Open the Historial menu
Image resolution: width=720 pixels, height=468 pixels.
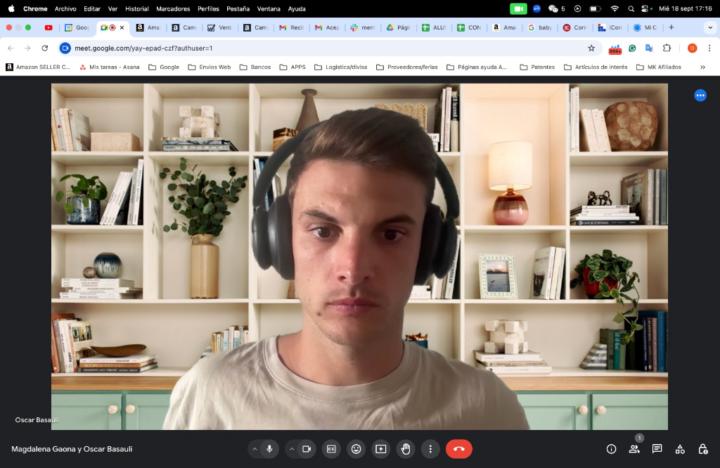pos(137,8)
